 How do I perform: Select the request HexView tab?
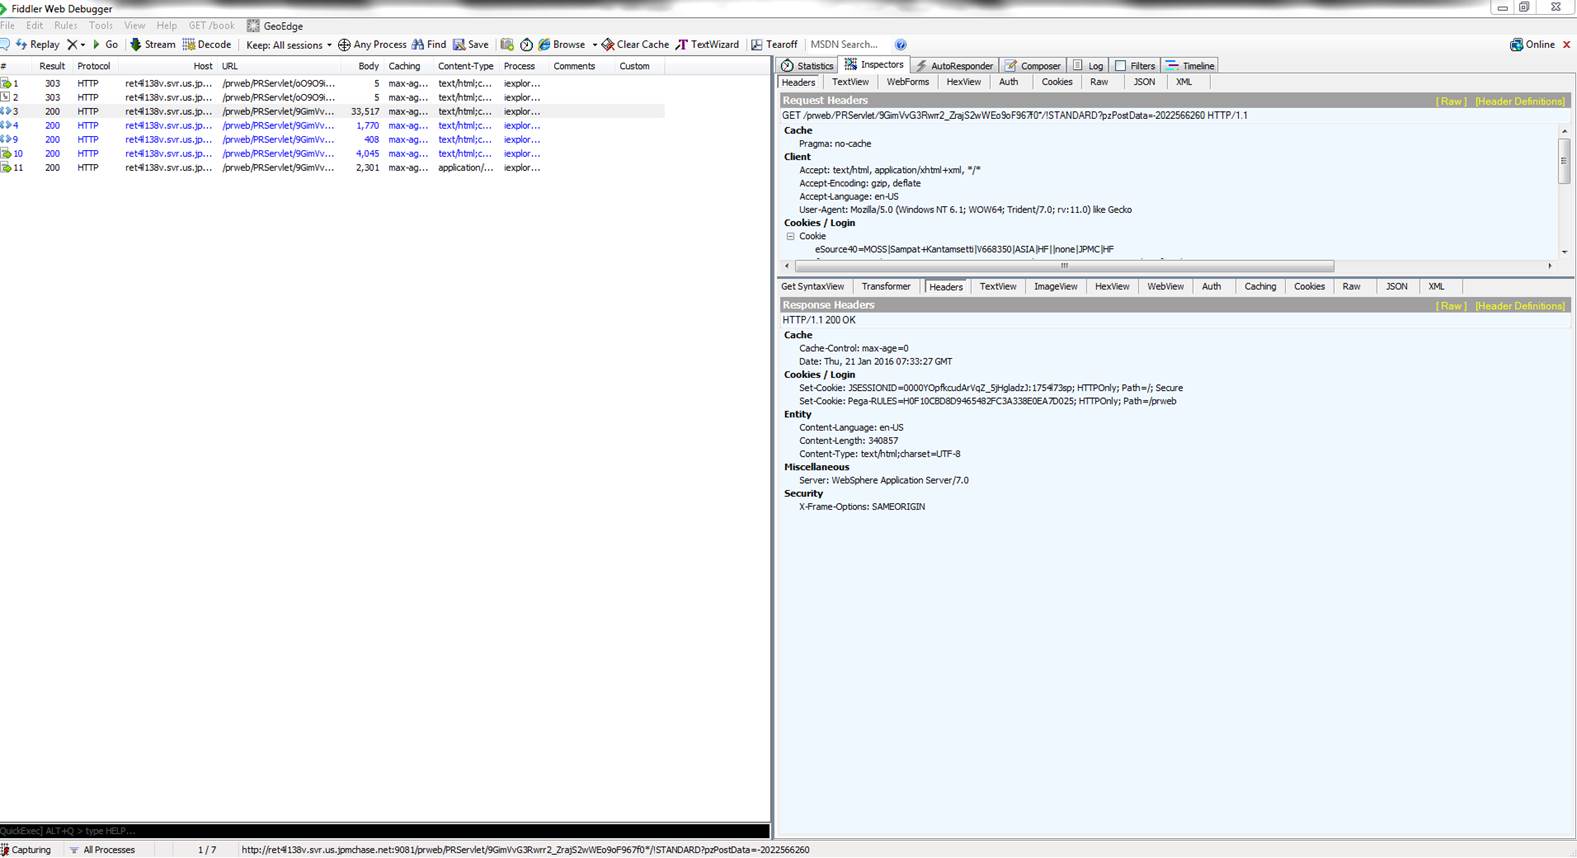[964, 82]
